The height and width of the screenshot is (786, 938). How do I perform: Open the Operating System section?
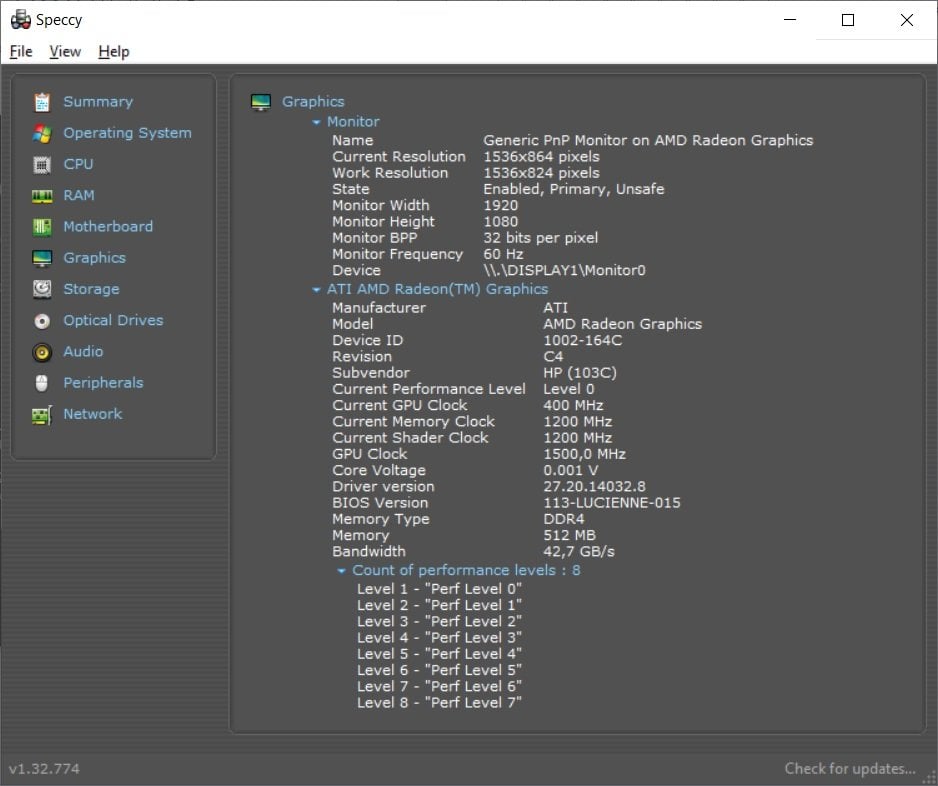pyautogui.click(x=127, y=133)
